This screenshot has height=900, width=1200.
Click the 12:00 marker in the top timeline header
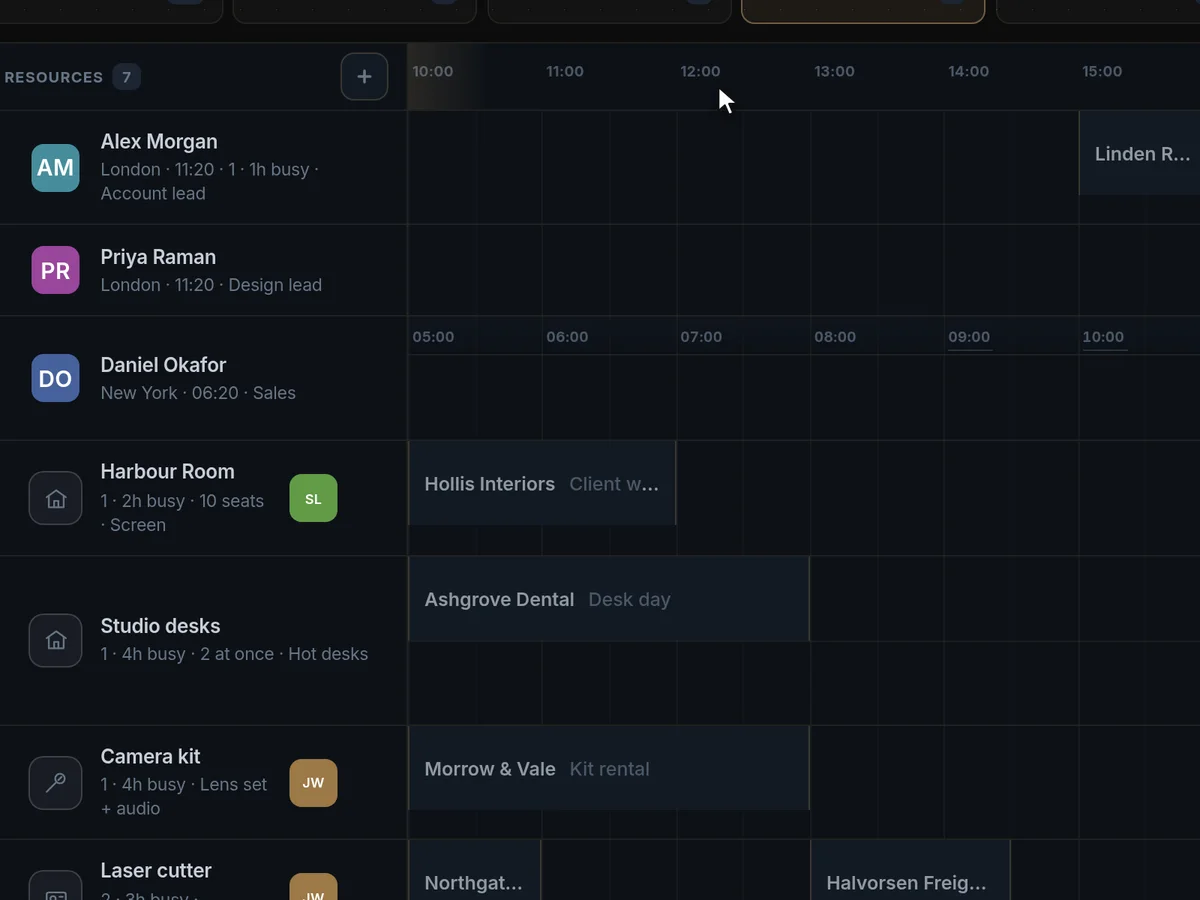pos(700,71)
